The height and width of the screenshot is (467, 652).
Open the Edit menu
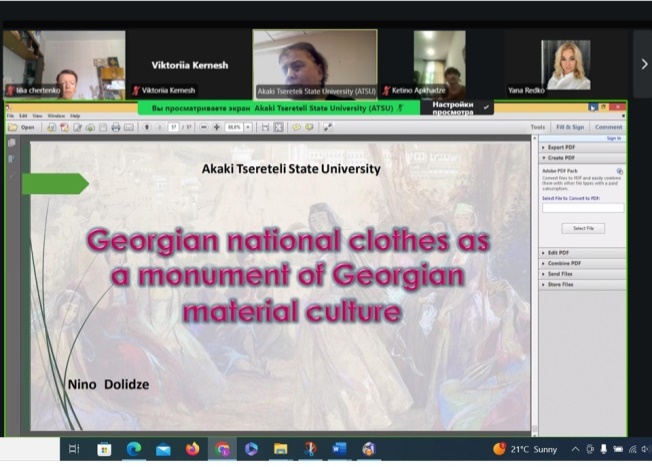[23, 116]
